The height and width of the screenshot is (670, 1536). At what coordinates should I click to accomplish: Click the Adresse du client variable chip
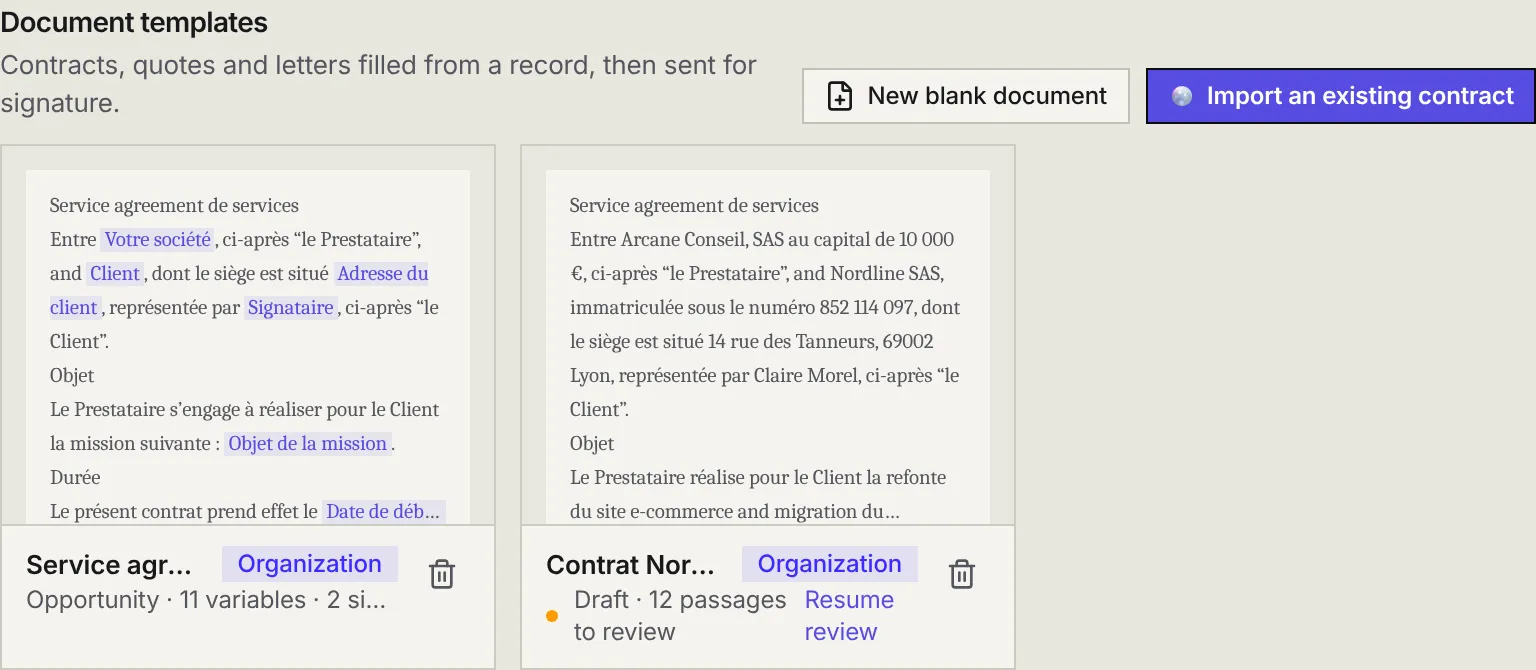382,273
